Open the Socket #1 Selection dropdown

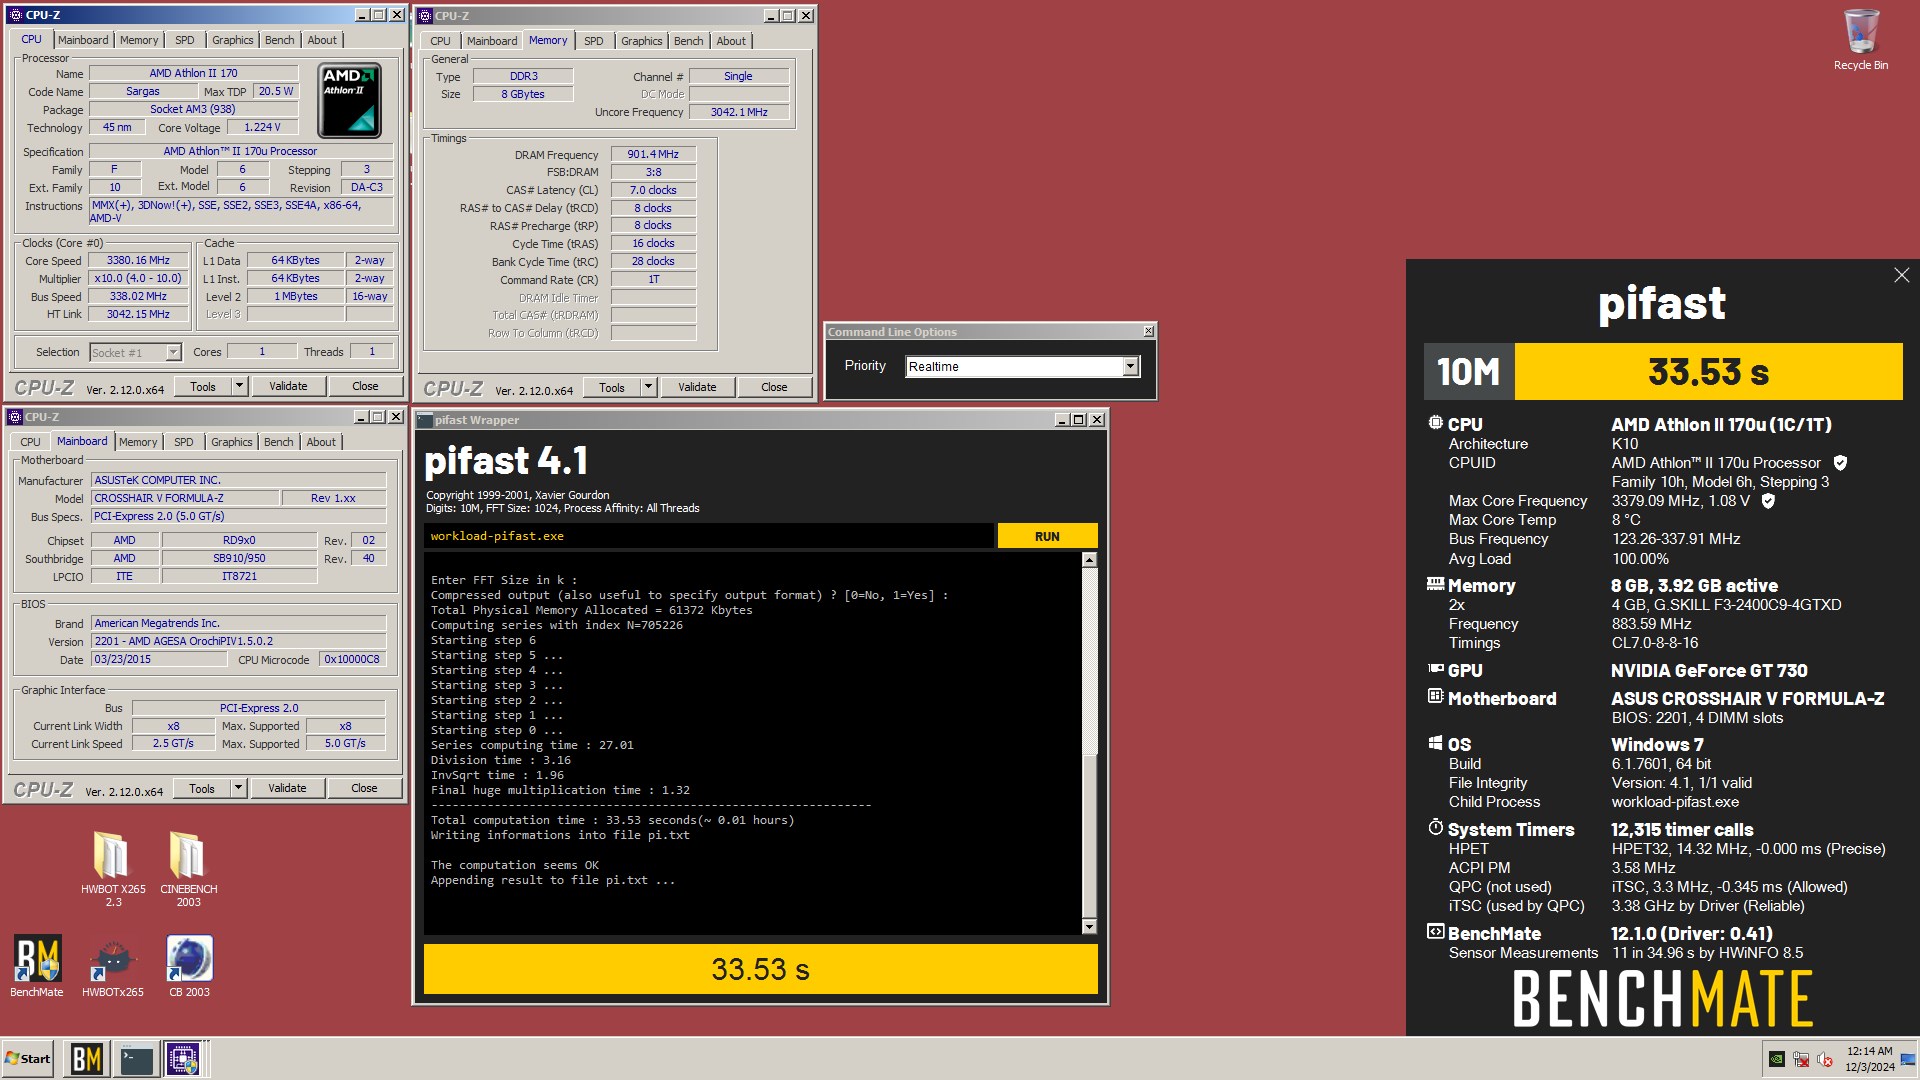pos(173,352)
